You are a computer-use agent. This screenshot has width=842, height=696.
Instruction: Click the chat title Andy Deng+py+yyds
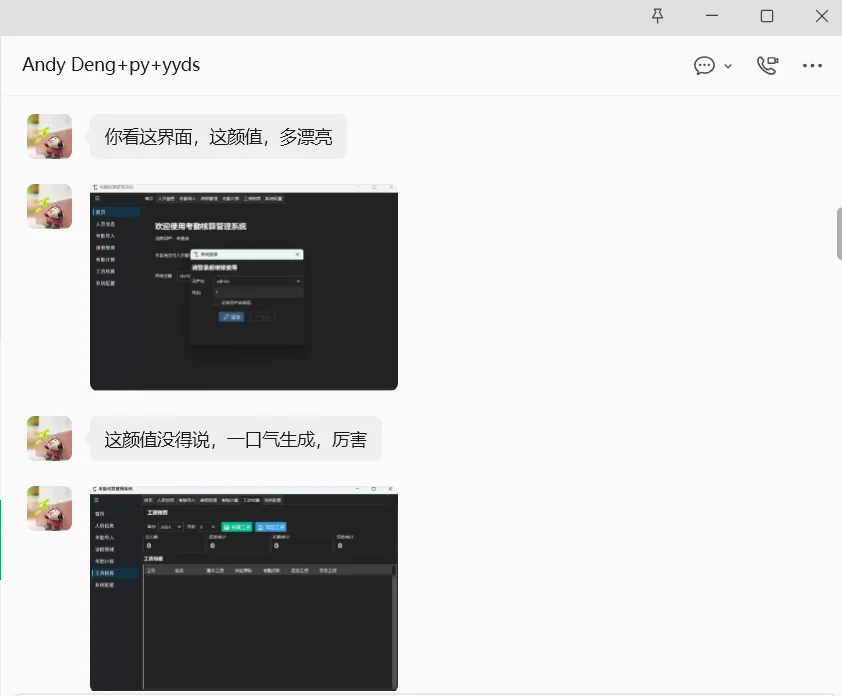(x=111, y=65)
